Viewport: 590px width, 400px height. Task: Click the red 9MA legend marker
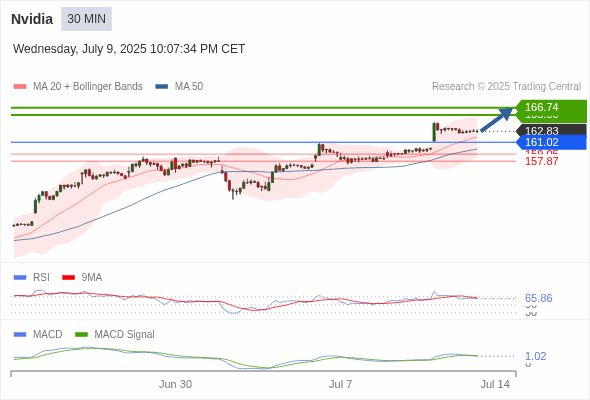[x=68, y=277]
